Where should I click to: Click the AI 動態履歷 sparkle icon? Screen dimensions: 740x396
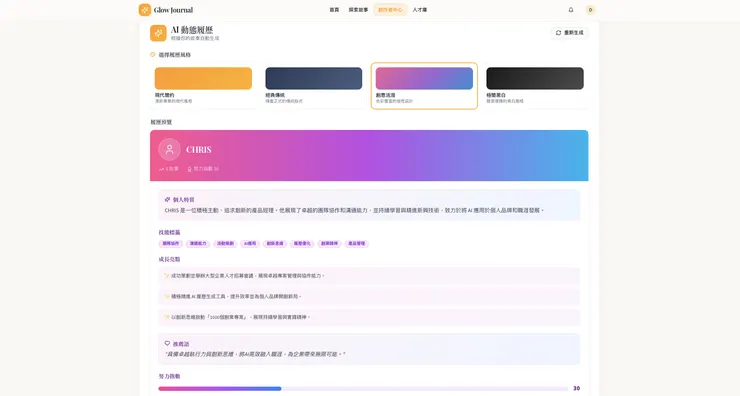coord(158,33)
